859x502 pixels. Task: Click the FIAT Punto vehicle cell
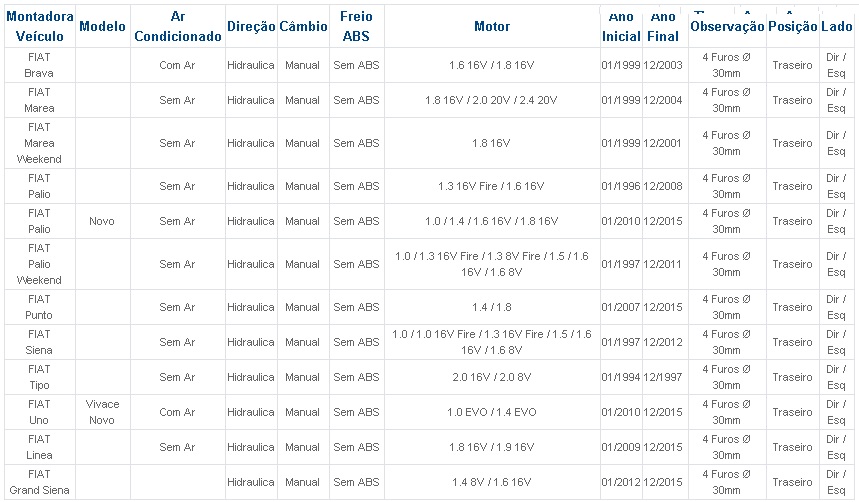(x=39, y=307)
